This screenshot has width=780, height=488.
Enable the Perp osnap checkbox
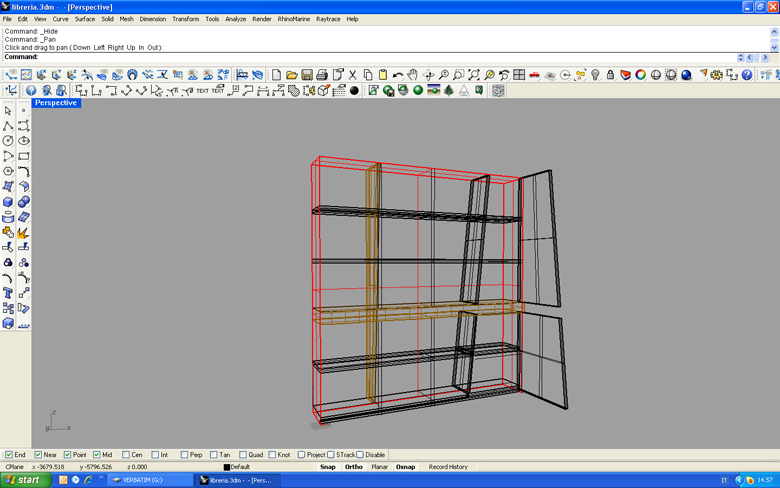pos(185,455)
